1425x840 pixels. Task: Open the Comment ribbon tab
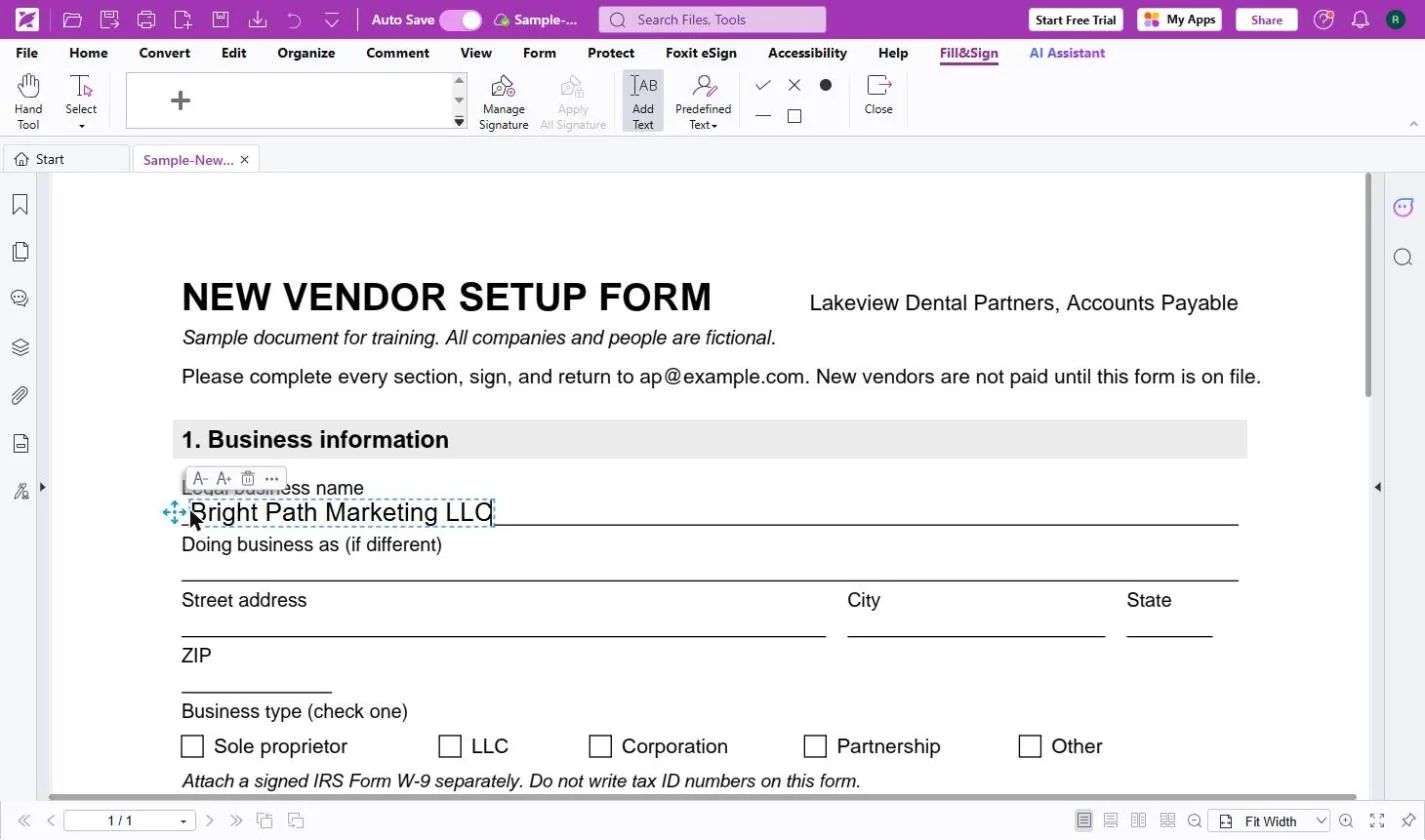pyautogui.click(x=398, y=53)
